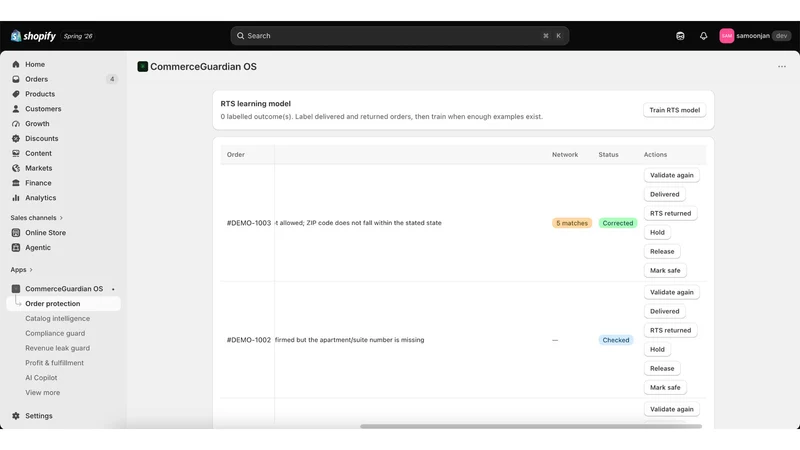Click the Discounts icon
Screen dimensions: 800x450
tap(16, 138)
